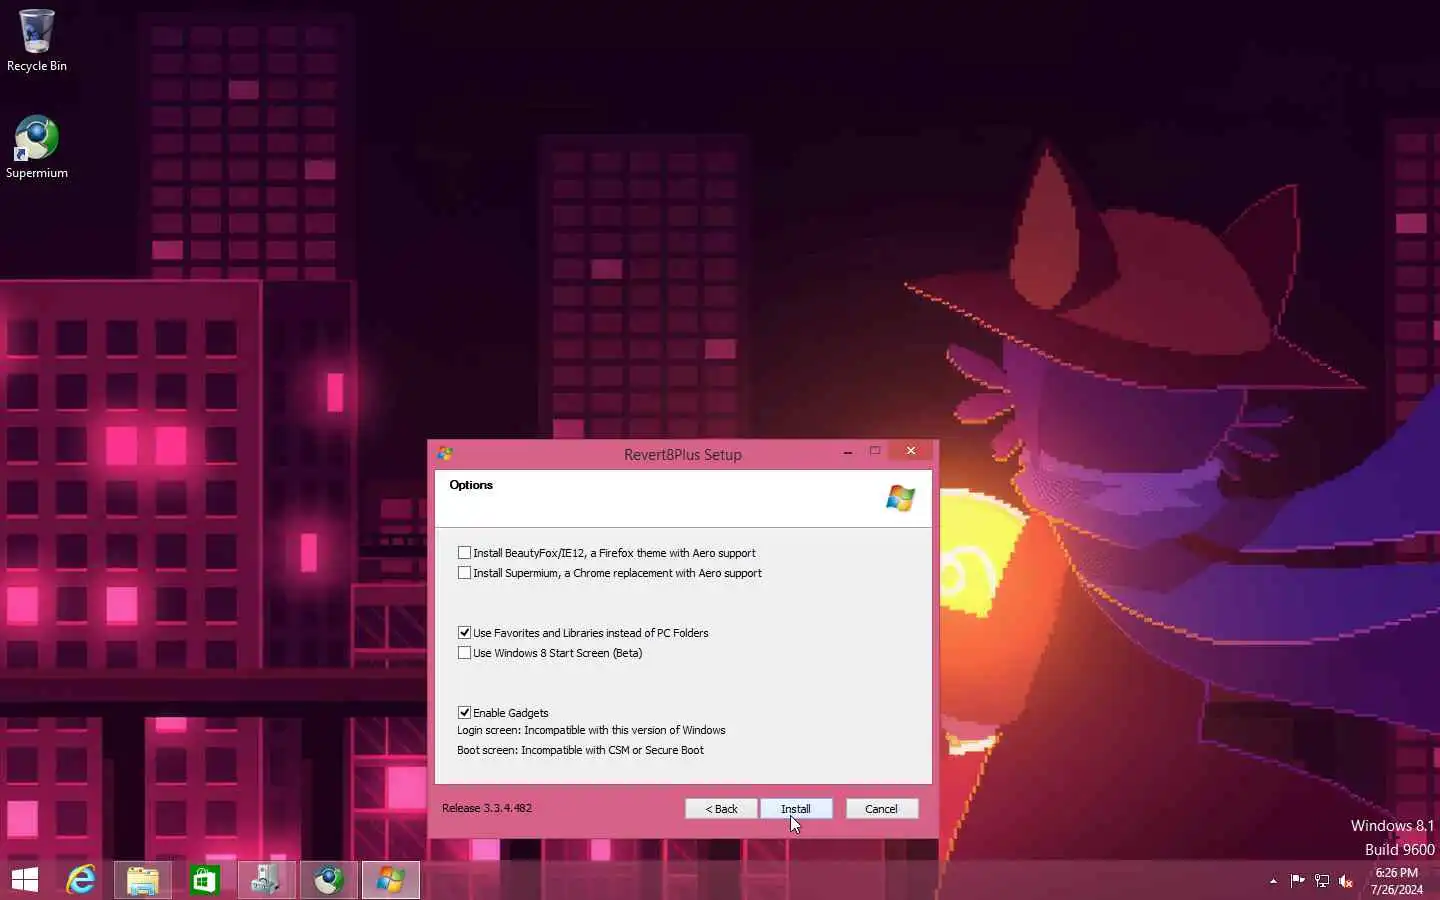Click 'Login screen: Incompatible' message
The image size is (1440, 900).
click(591, 730)
